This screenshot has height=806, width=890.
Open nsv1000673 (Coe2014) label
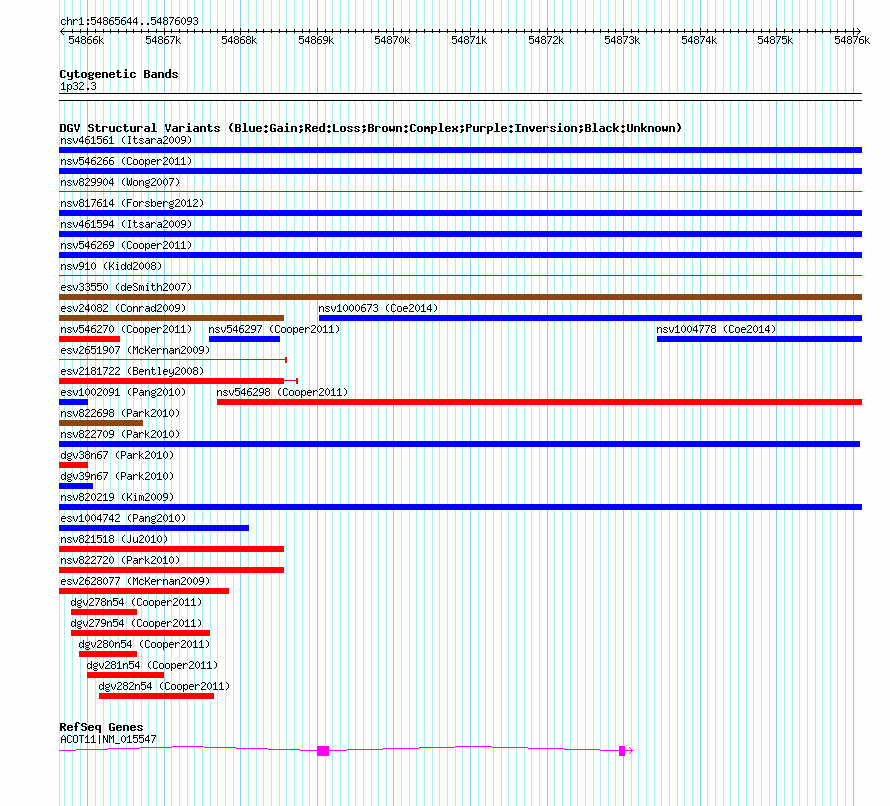click(378, 308)
